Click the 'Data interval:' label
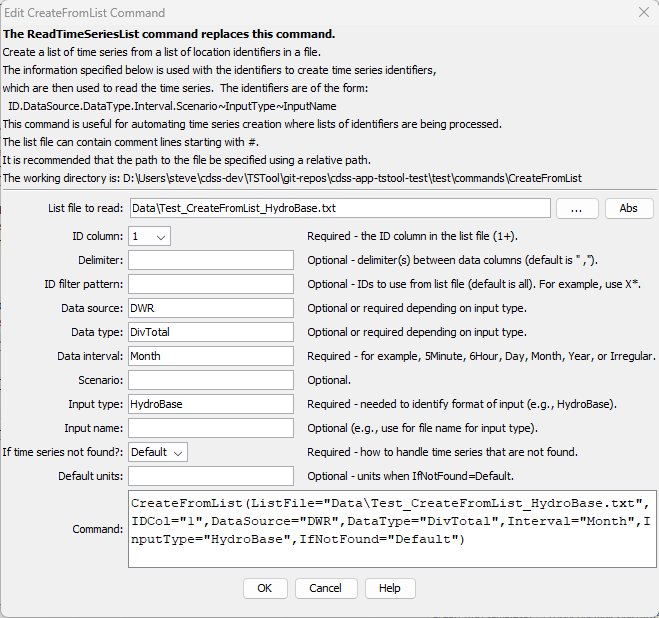 [x=90, y=356]
